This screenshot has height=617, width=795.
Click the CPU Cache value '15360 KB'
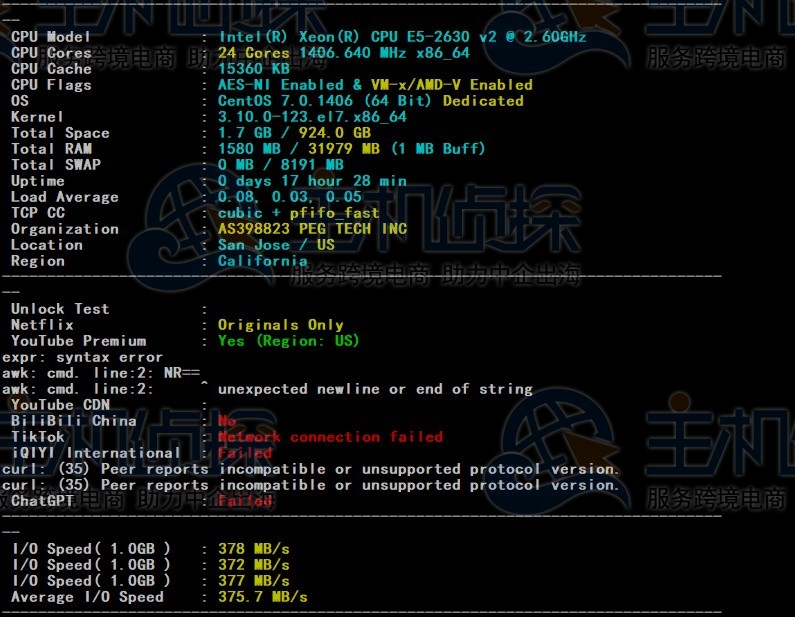tap(254, 69)
